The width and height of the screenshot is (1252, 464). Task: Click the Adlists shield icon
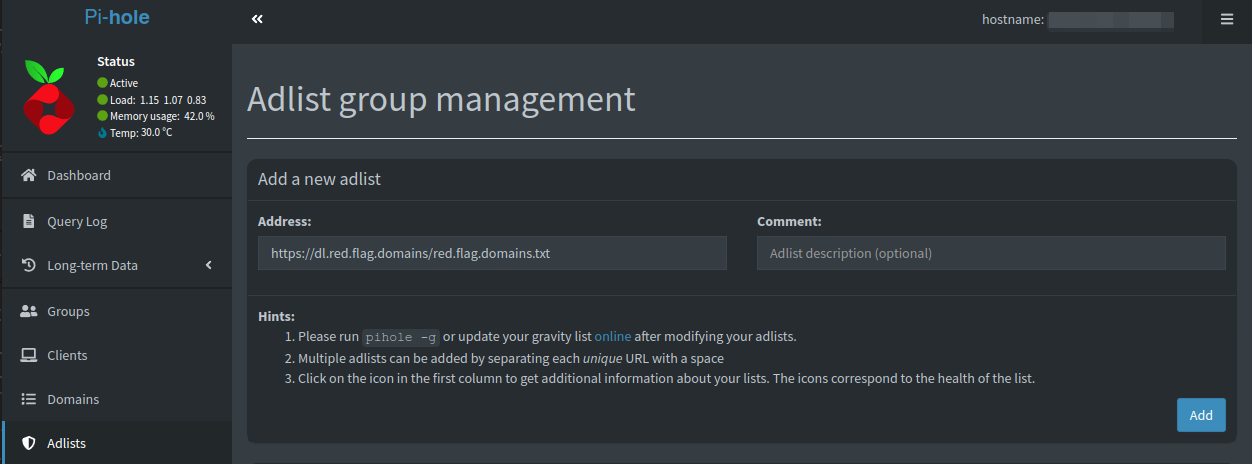click(29, 443)
